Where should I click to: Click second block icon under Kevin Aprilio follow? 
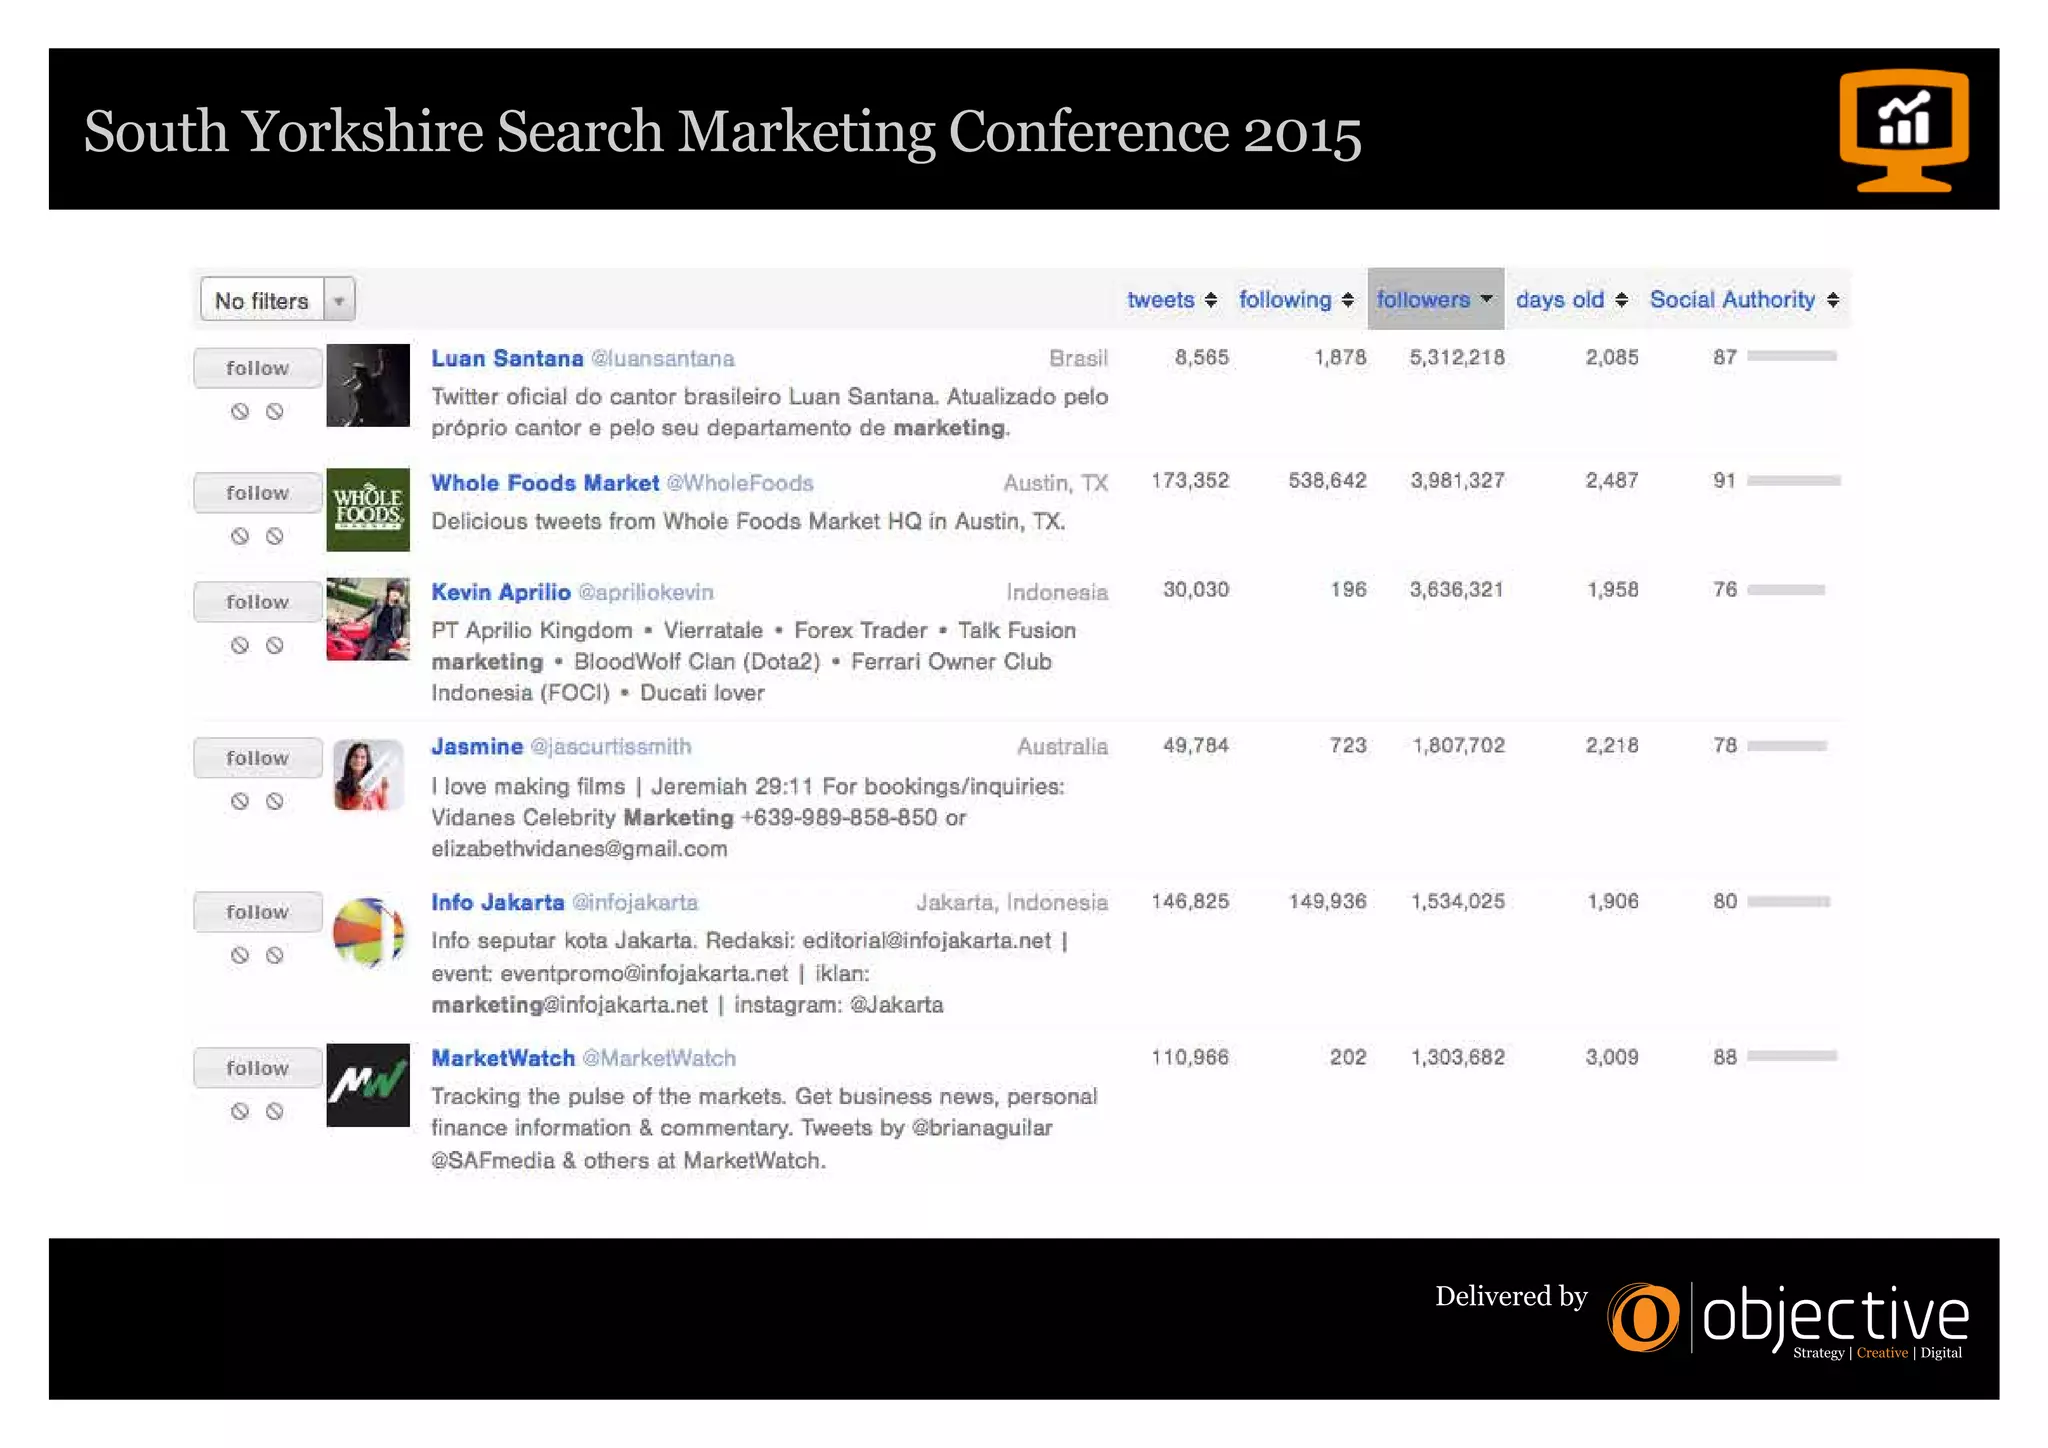point(274,645)
